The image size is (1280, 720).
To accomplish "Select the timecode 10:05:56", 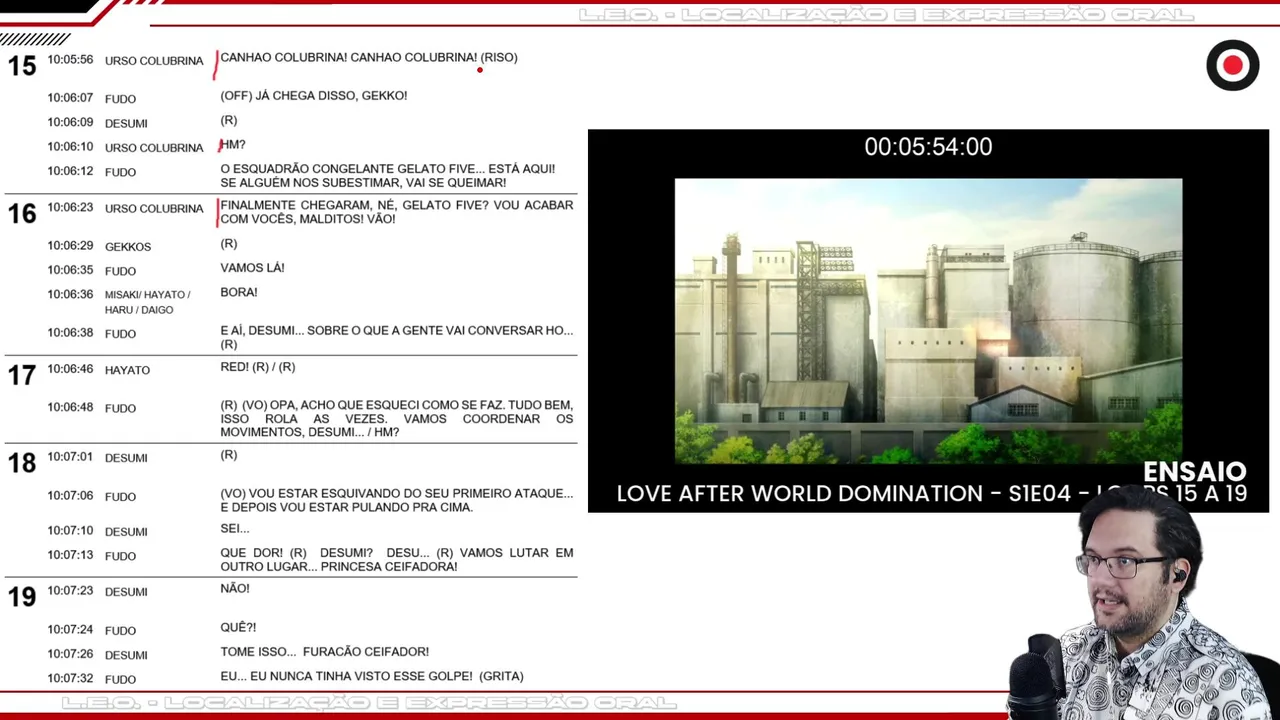I will pos(70,60).
